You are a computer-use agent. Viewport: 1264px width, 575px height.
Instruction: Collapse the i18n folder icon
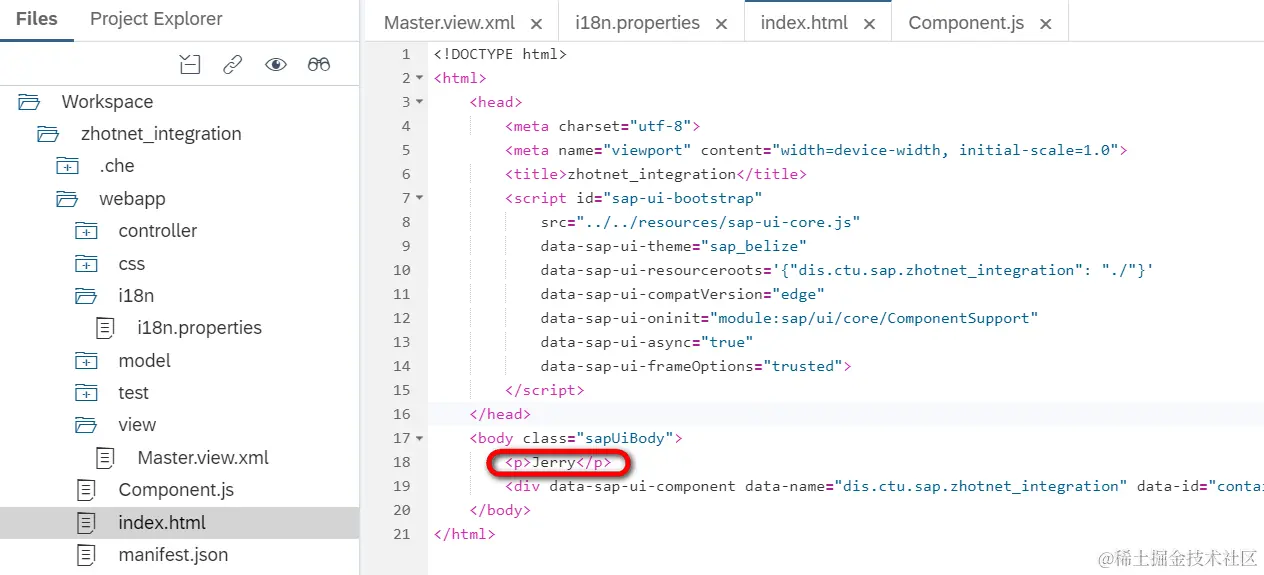[86, 296]
